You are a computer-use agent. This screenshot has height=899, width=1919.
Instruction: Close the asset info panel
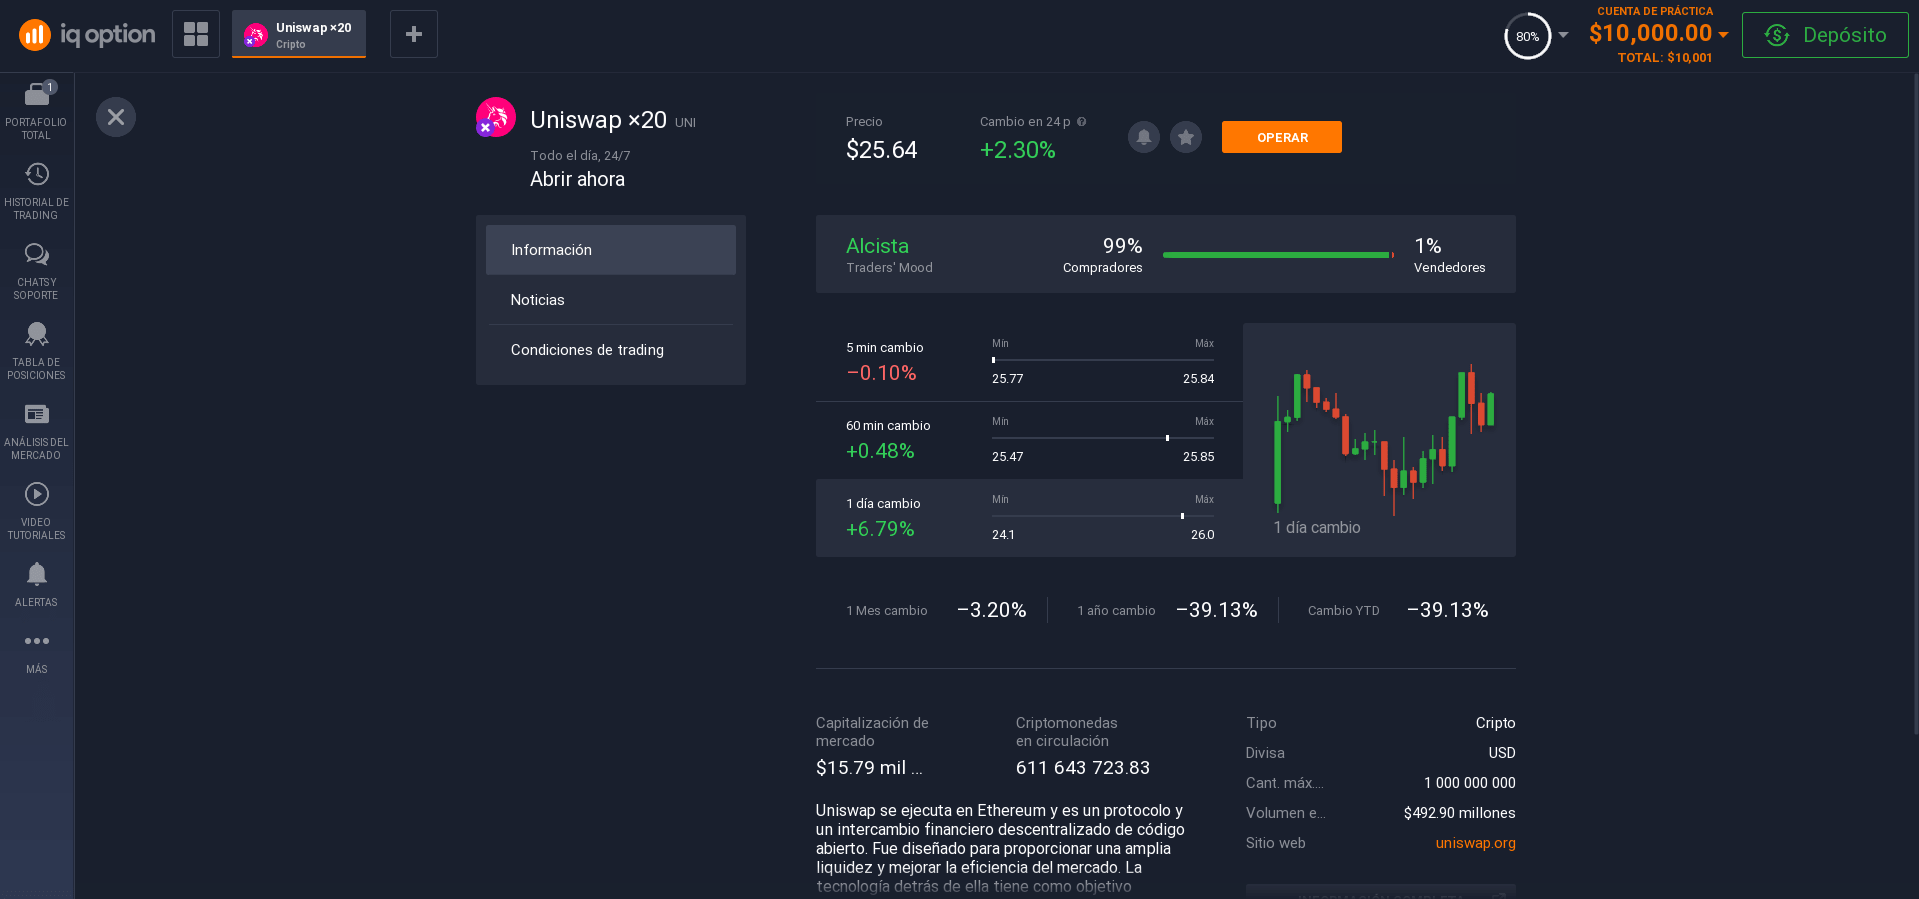(x=116, y=117)
